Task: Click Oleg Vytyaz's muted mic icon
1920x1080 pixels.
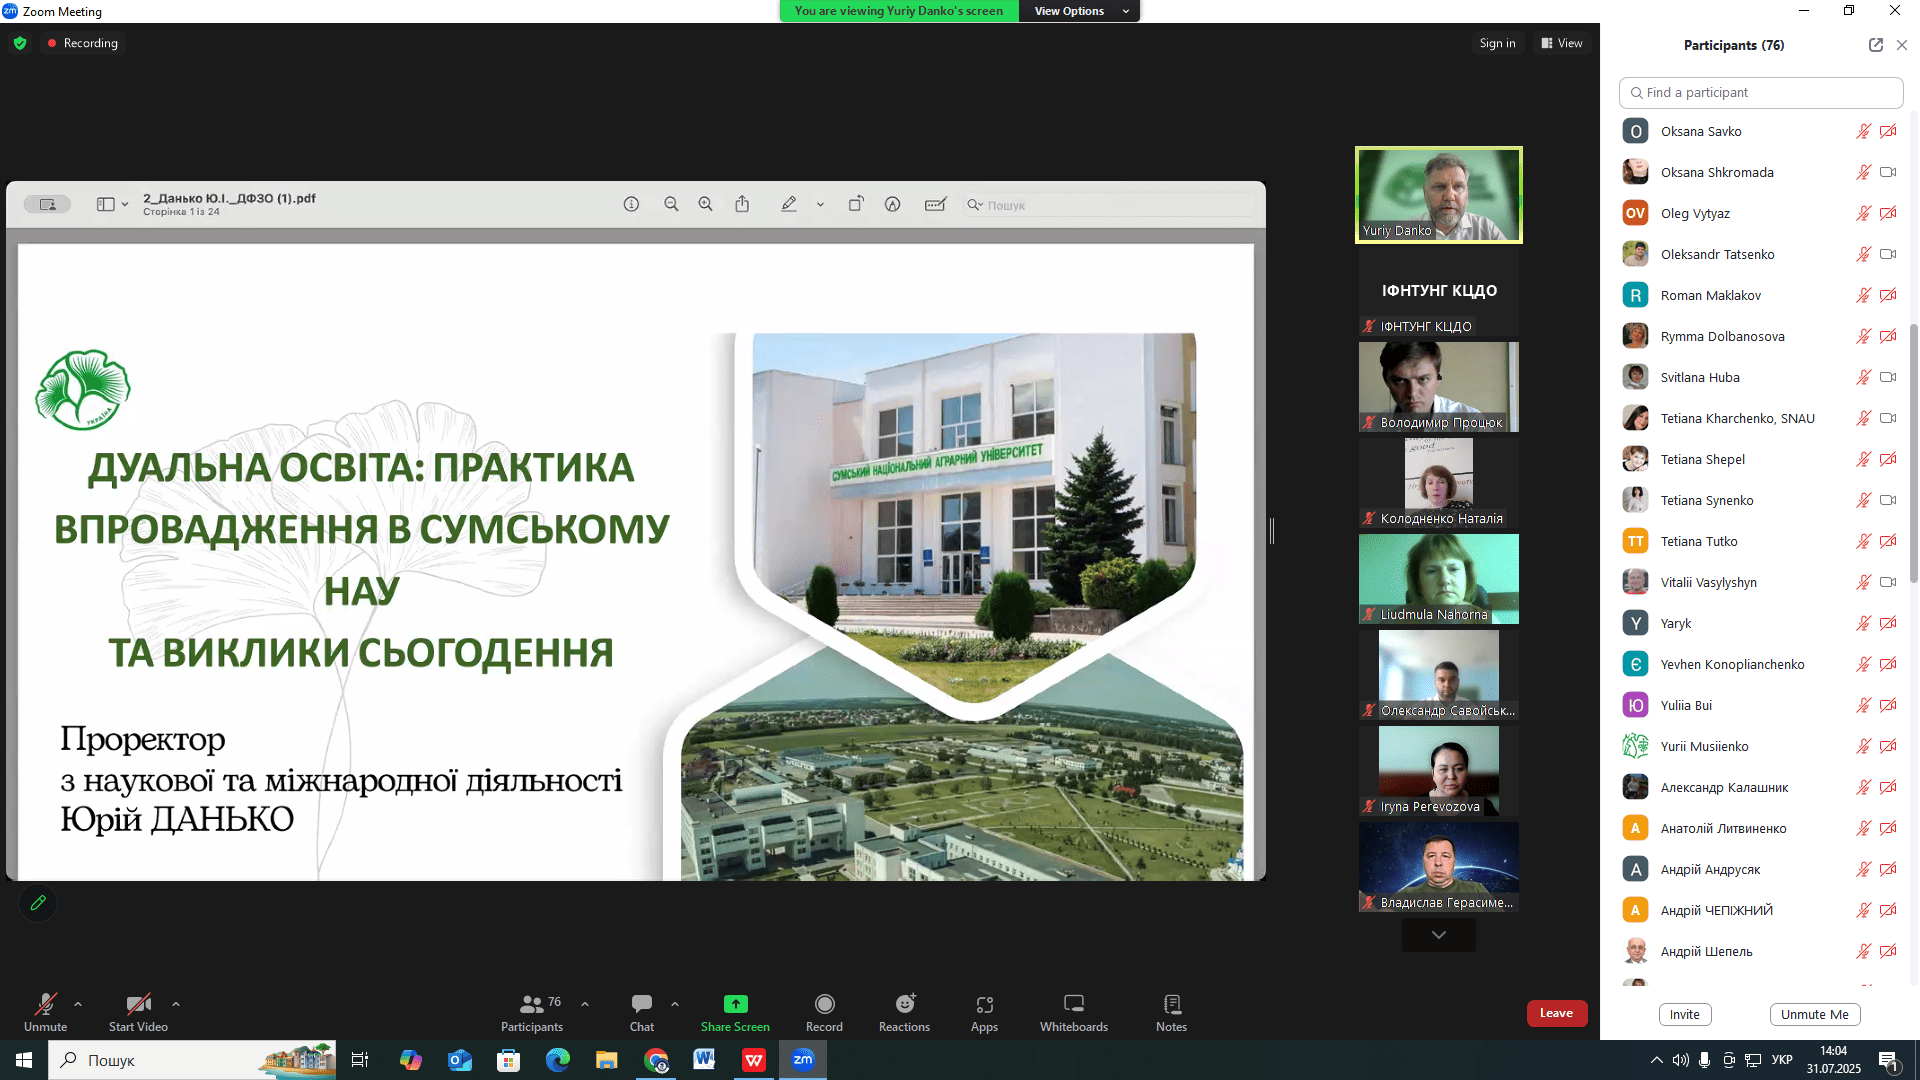Action: tap(1863, 213)
